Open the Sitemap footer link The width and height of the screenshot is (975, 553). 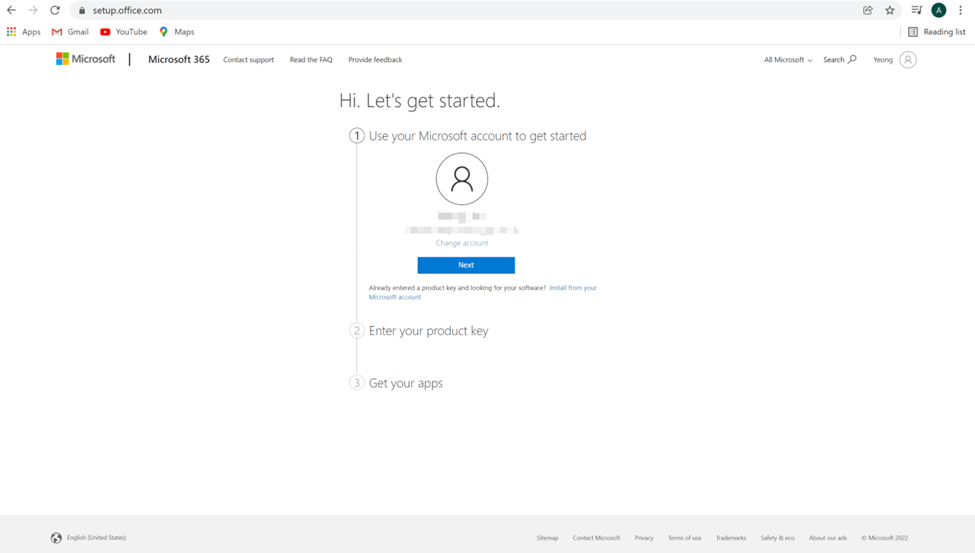pos(547,538)
